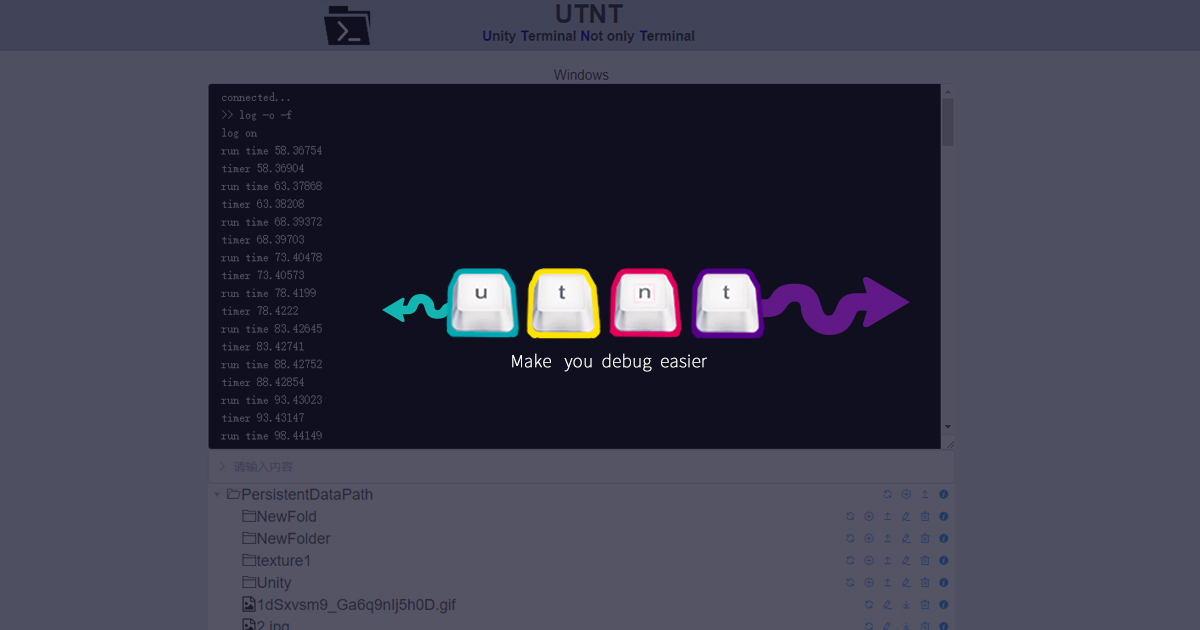Upload a file into NewFolder
This screenshot has width=1200, height=630.
coord(887,538)
